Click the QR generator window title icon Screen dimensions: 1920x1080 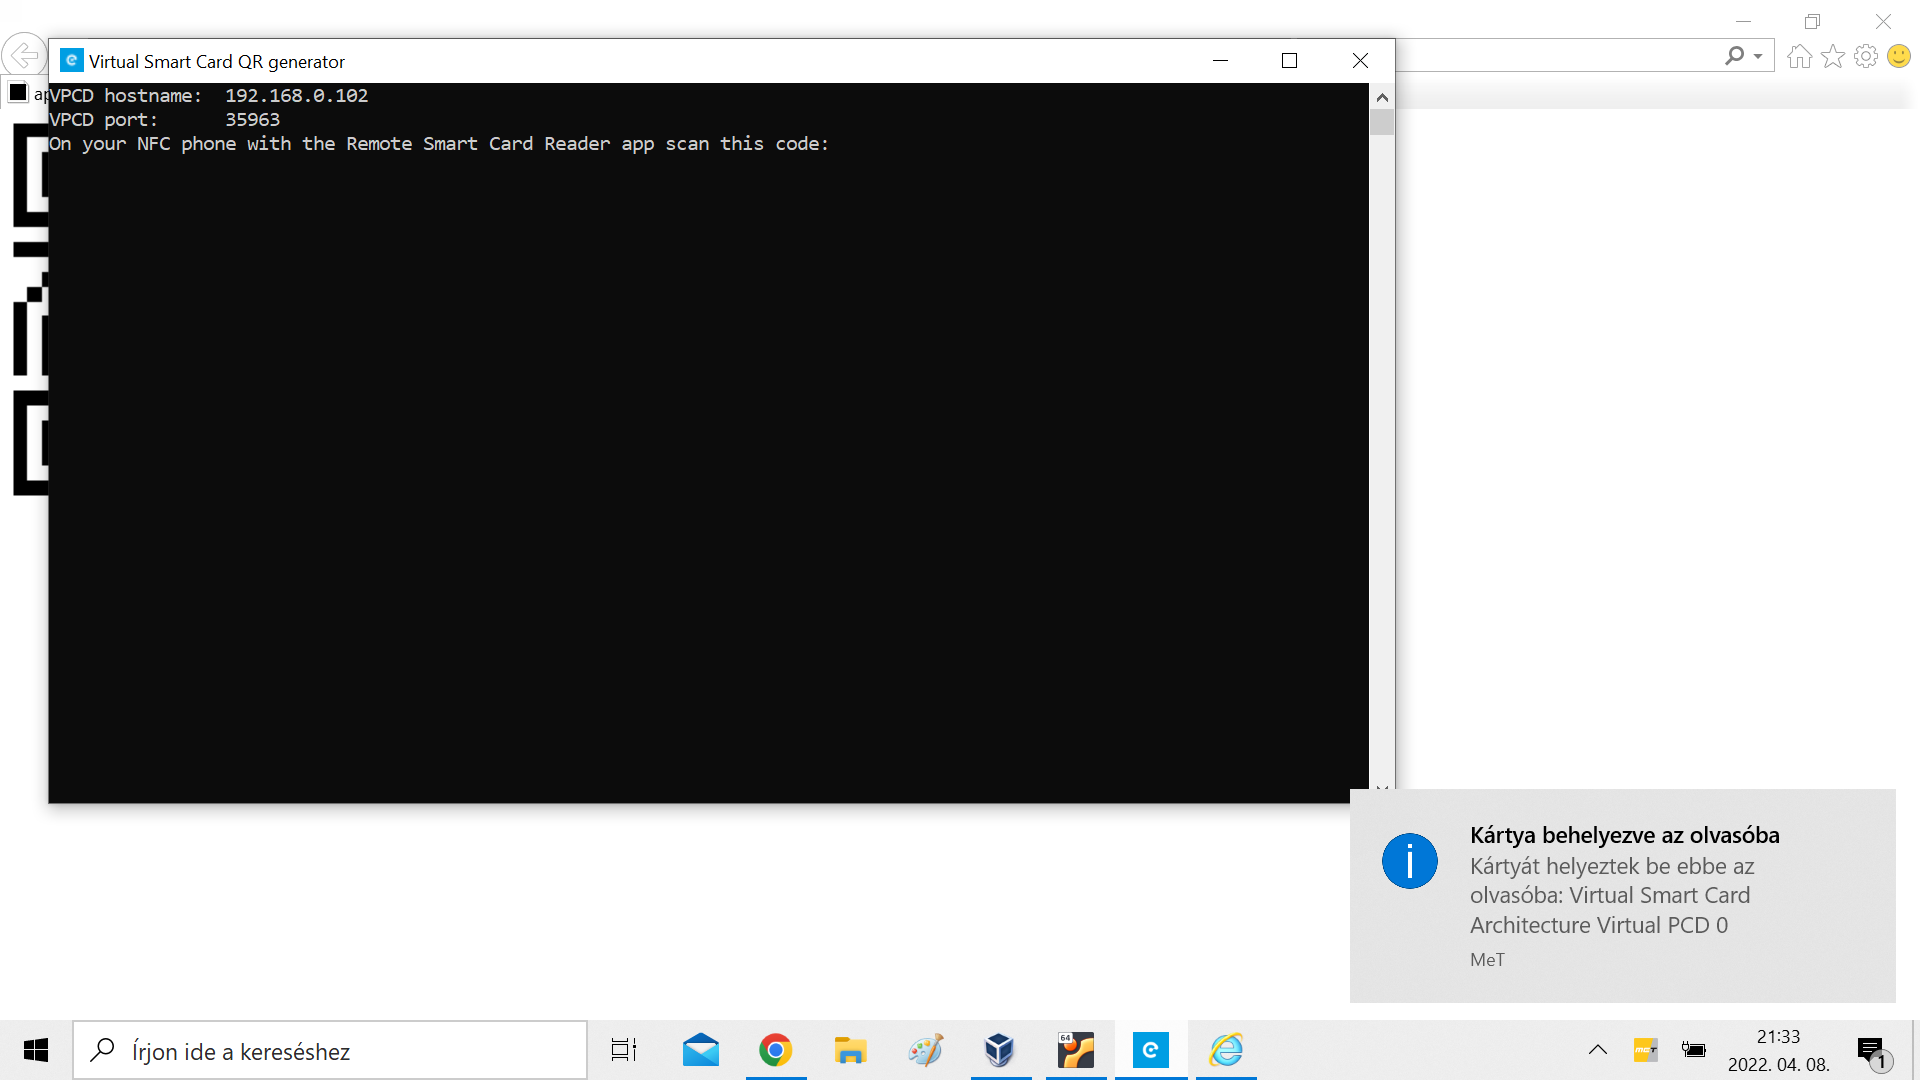click(71, 61)
